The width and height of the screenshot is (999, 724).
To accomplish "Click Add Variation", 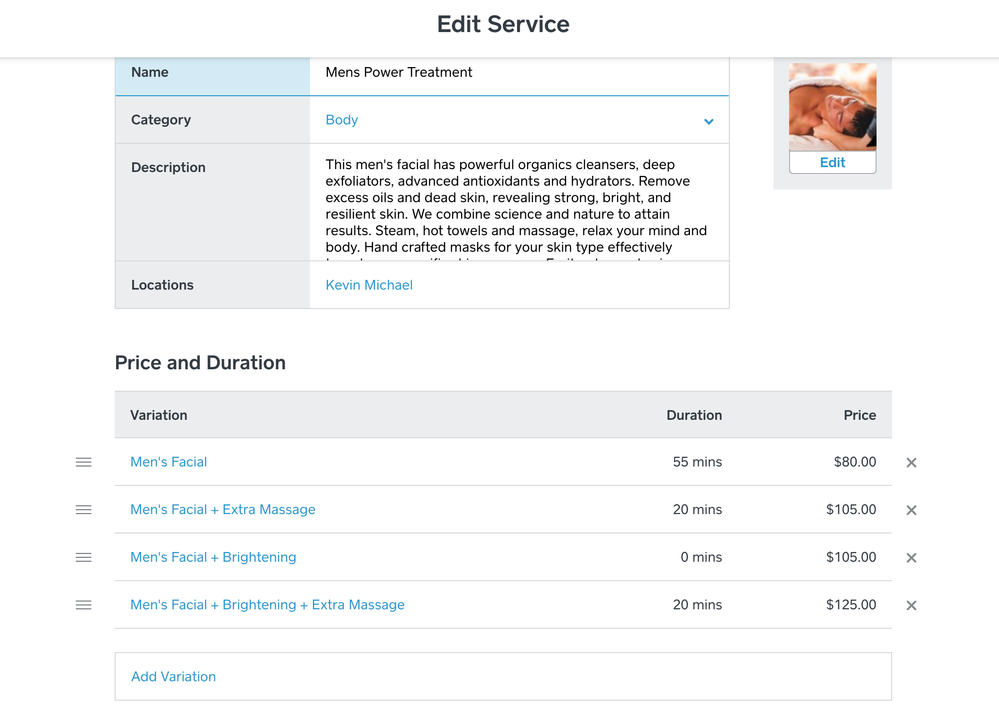I will pyautogui.click(x=174, y=677).
